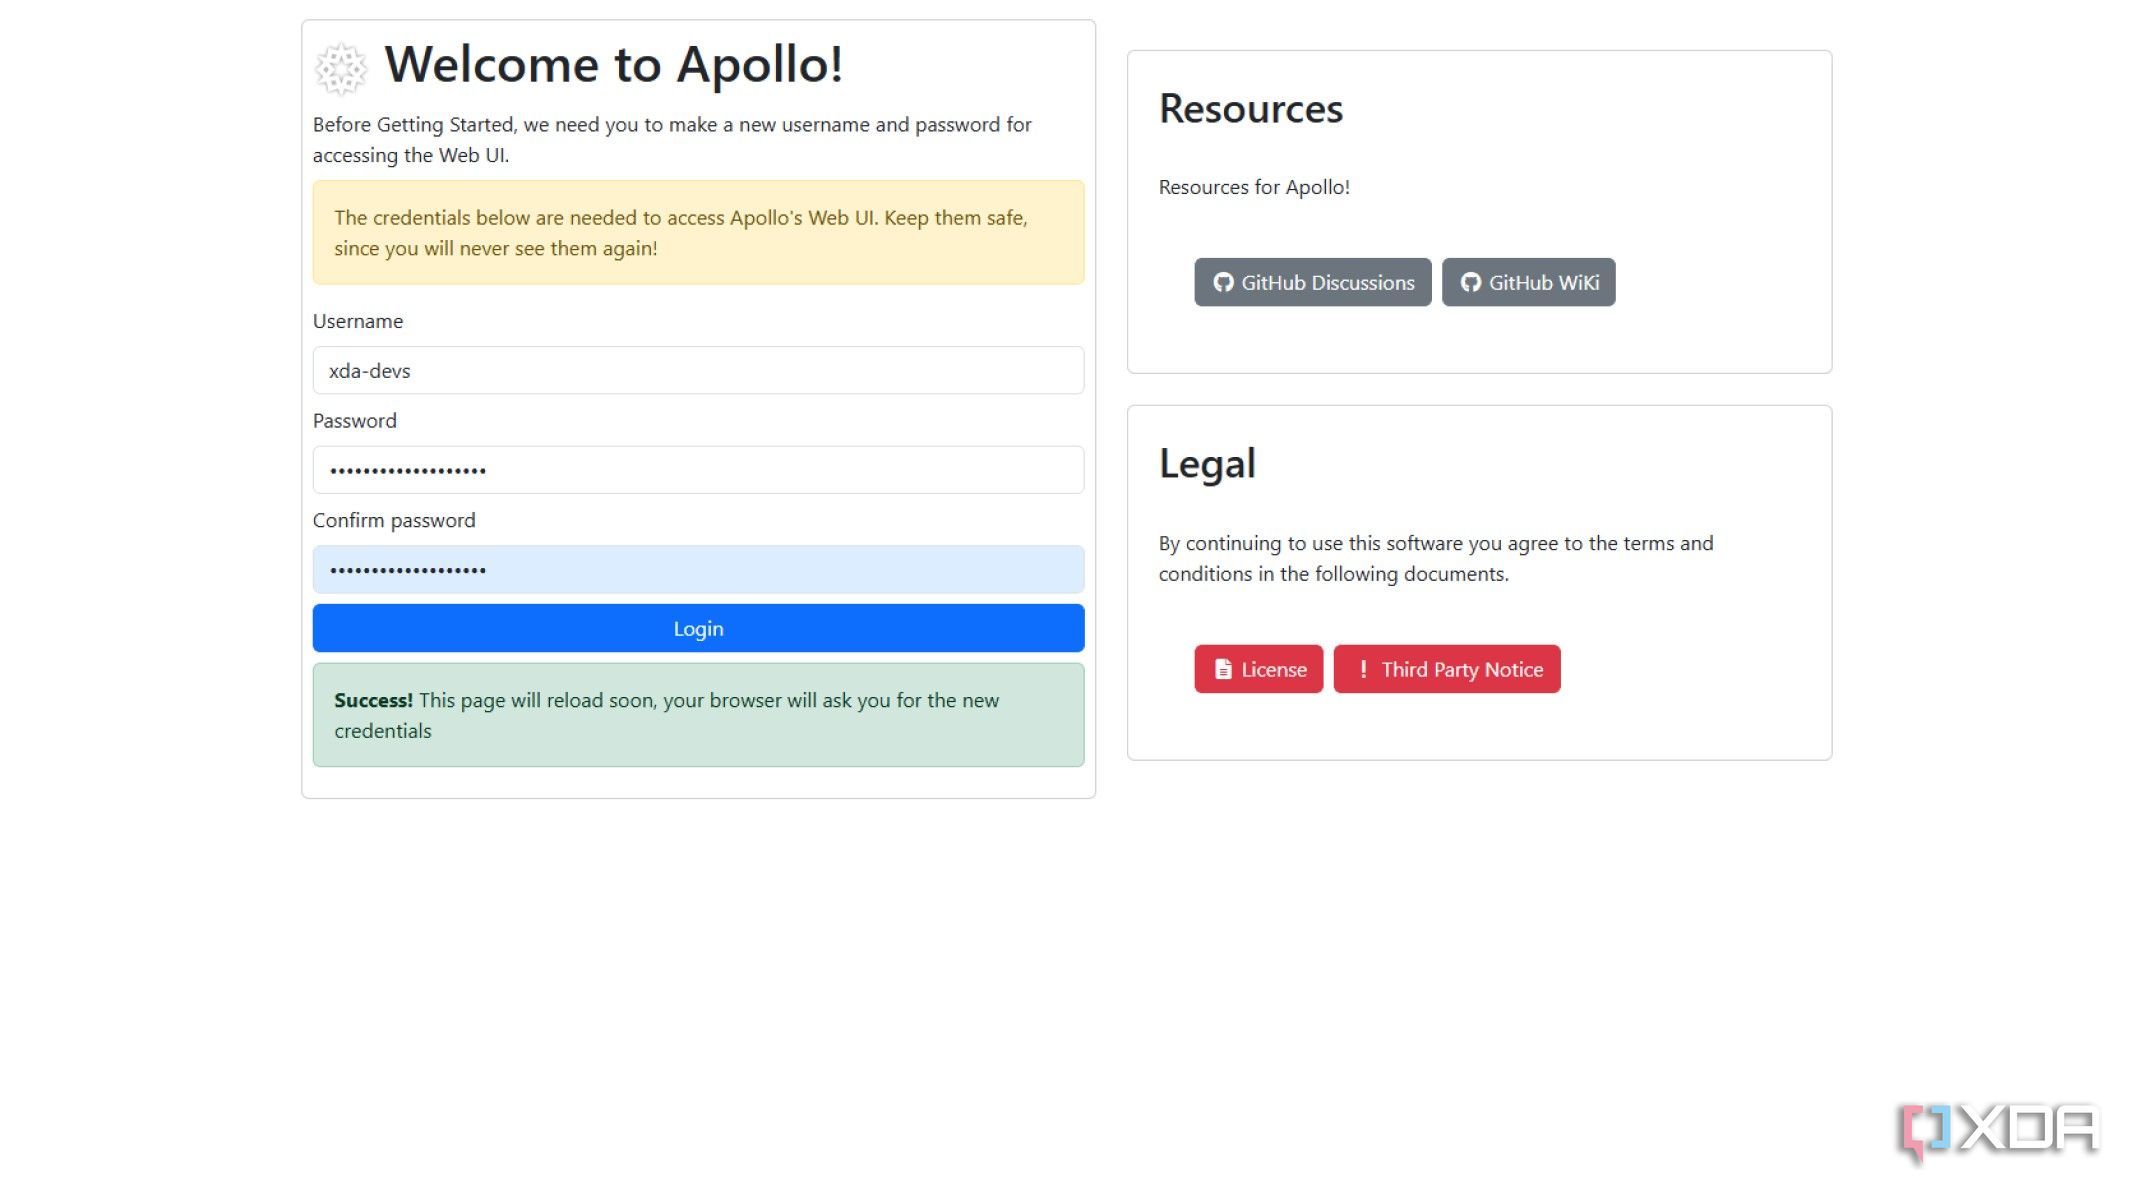Viewport: 2134px width, 1200px height.
Task: Click the Confirm password label
Action: coord(393,521)
